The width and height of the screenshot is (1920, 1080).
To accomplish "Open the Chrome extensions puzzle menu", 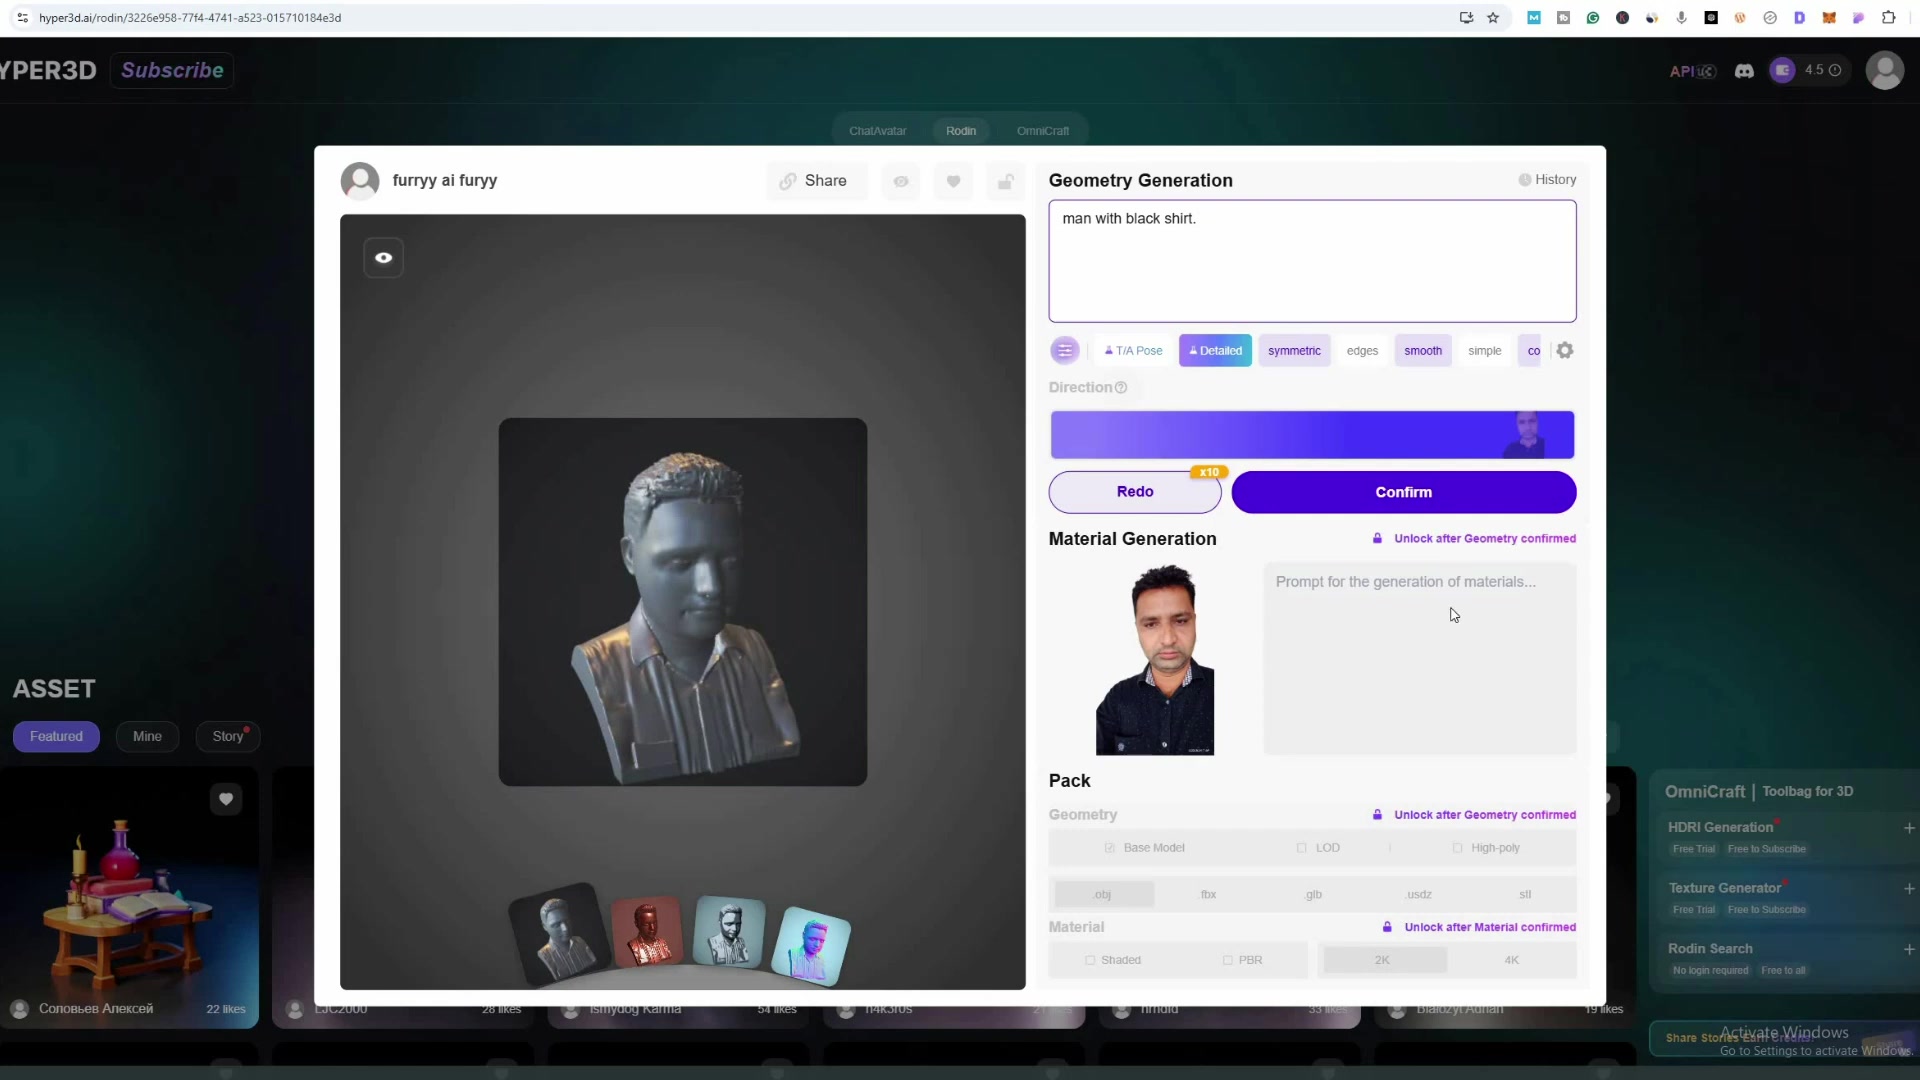I will coord(1889,17).
